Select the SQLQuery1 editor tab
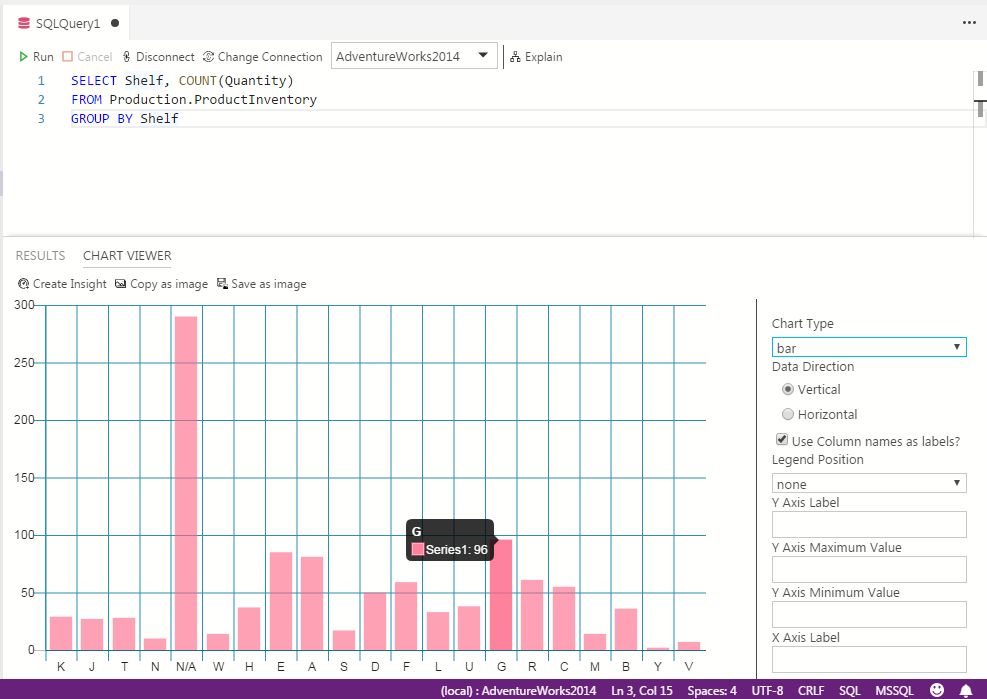The width and height of the screenshot is (987, 699). pos(68,23)
